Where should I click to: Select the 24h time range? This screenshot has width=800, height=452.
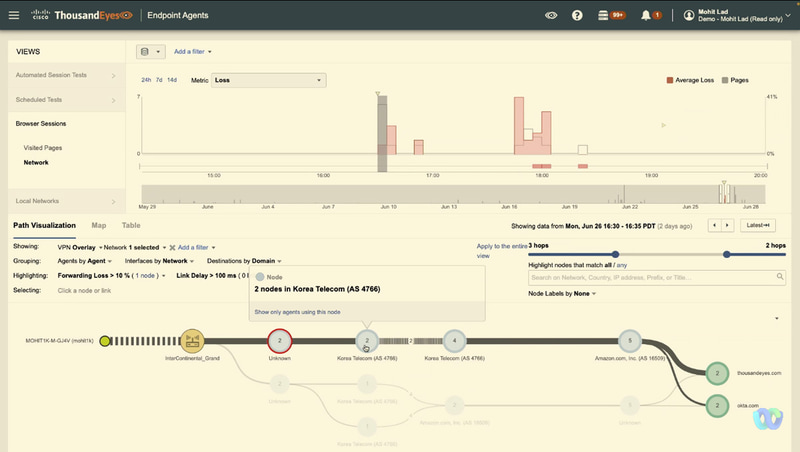click(x=146, y=80)
